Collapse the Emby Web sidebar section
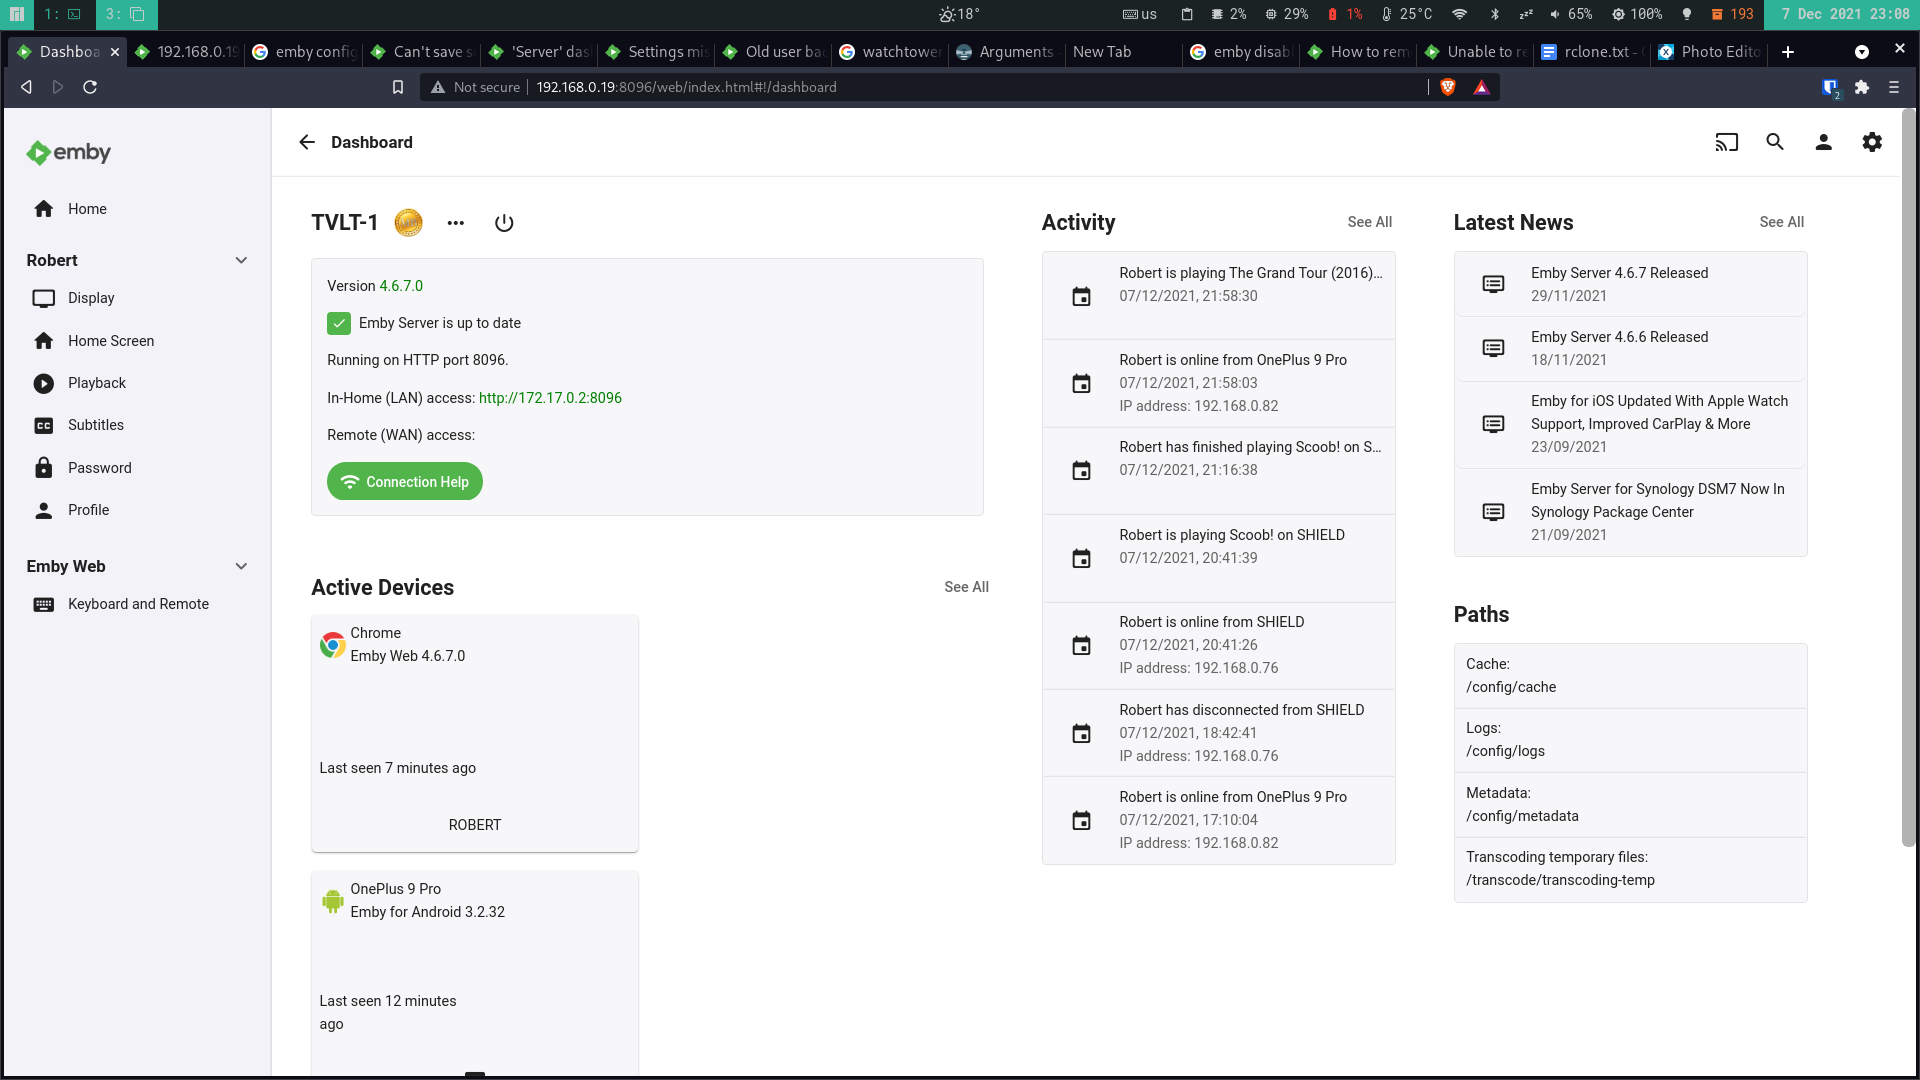Image resolution: width=1920 pixels, height=1080 pixels. coord(241,566)
